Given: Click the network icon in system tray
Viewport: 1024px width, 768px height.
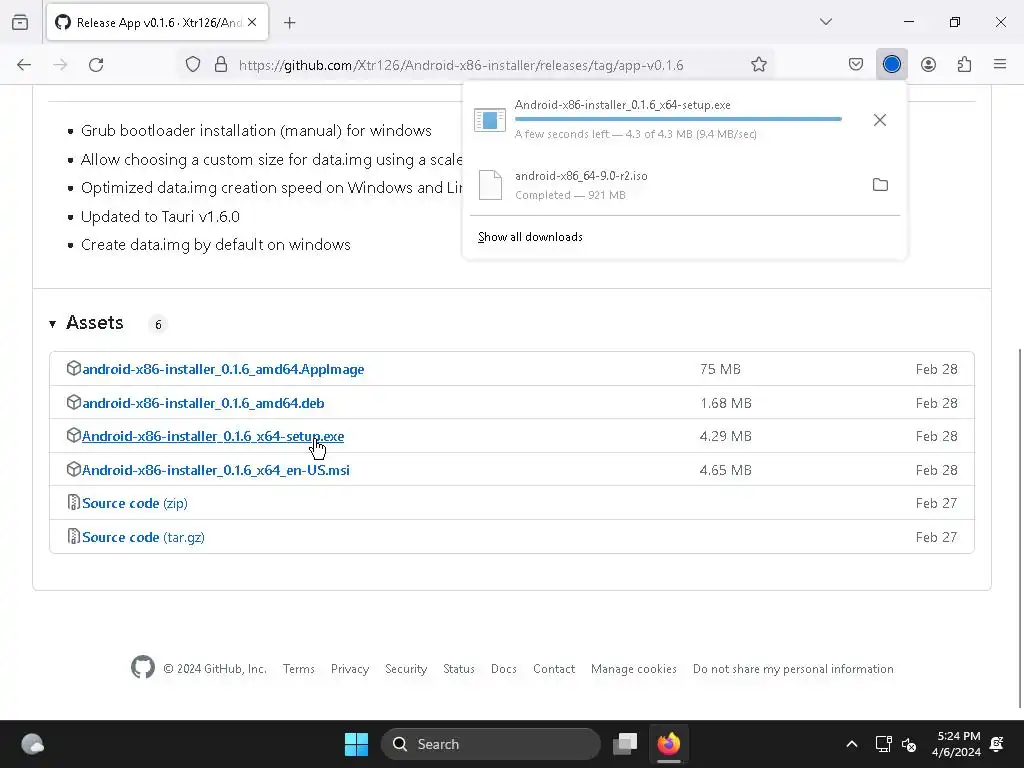Looking at the screenshot, I should point(883,744).
